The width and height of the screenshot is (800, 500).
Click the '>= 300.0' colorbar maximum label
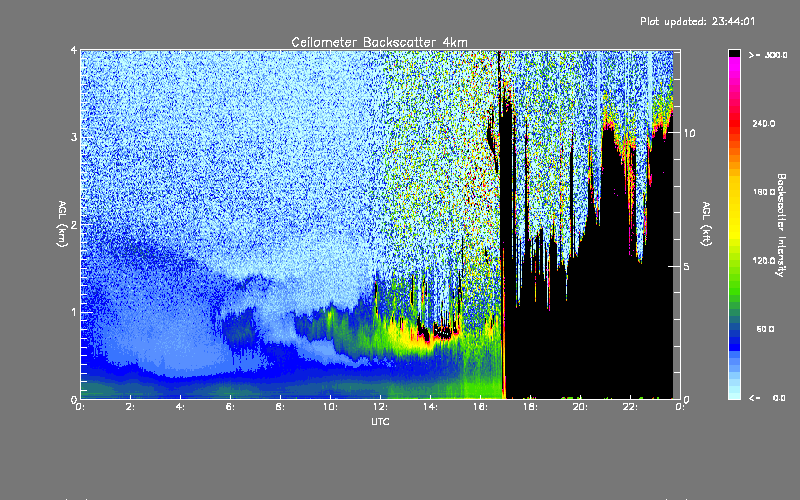[768, 55]
